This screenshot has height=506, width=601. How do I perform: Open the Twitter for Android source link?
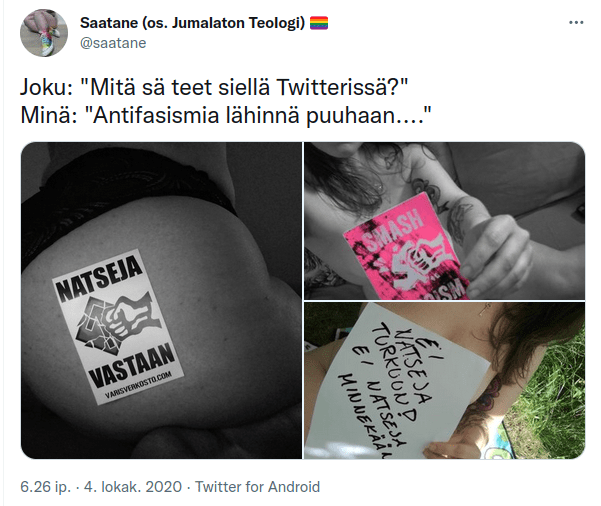(x=258, y=487)
